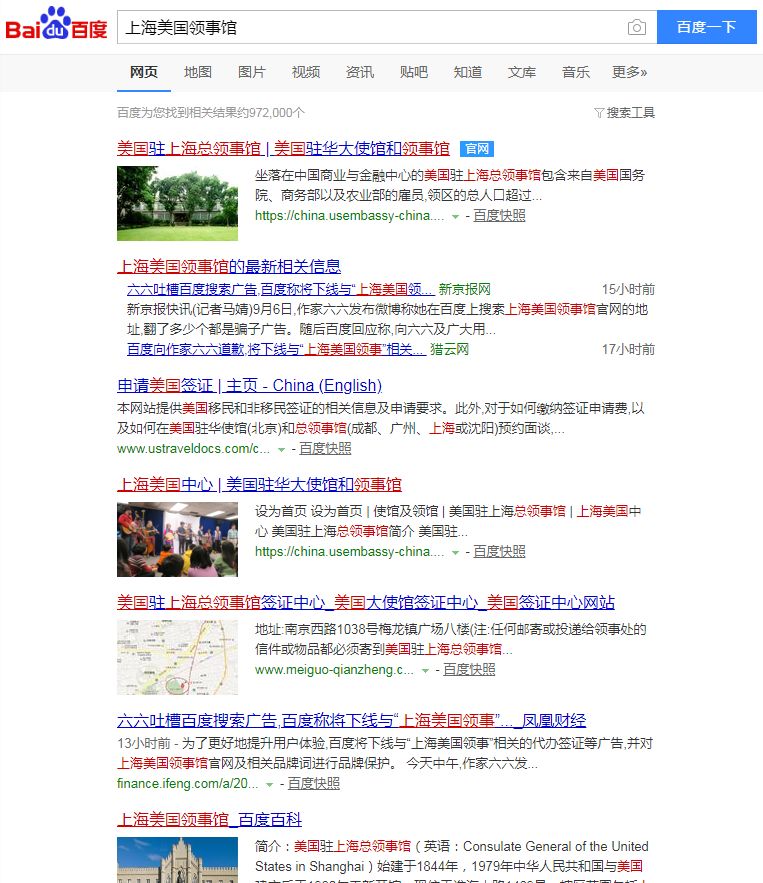Open 上海美国领事馆_百度百科 result
Screen dimensions: 763x883
click(209, 819)
